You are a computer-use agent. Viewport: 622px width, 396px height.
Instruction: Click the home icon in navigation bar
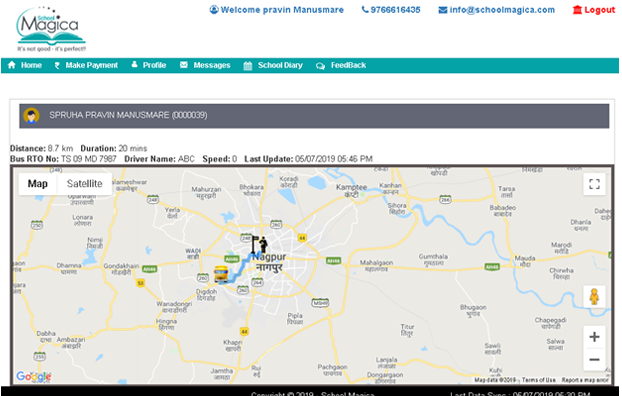pos(12,65)
